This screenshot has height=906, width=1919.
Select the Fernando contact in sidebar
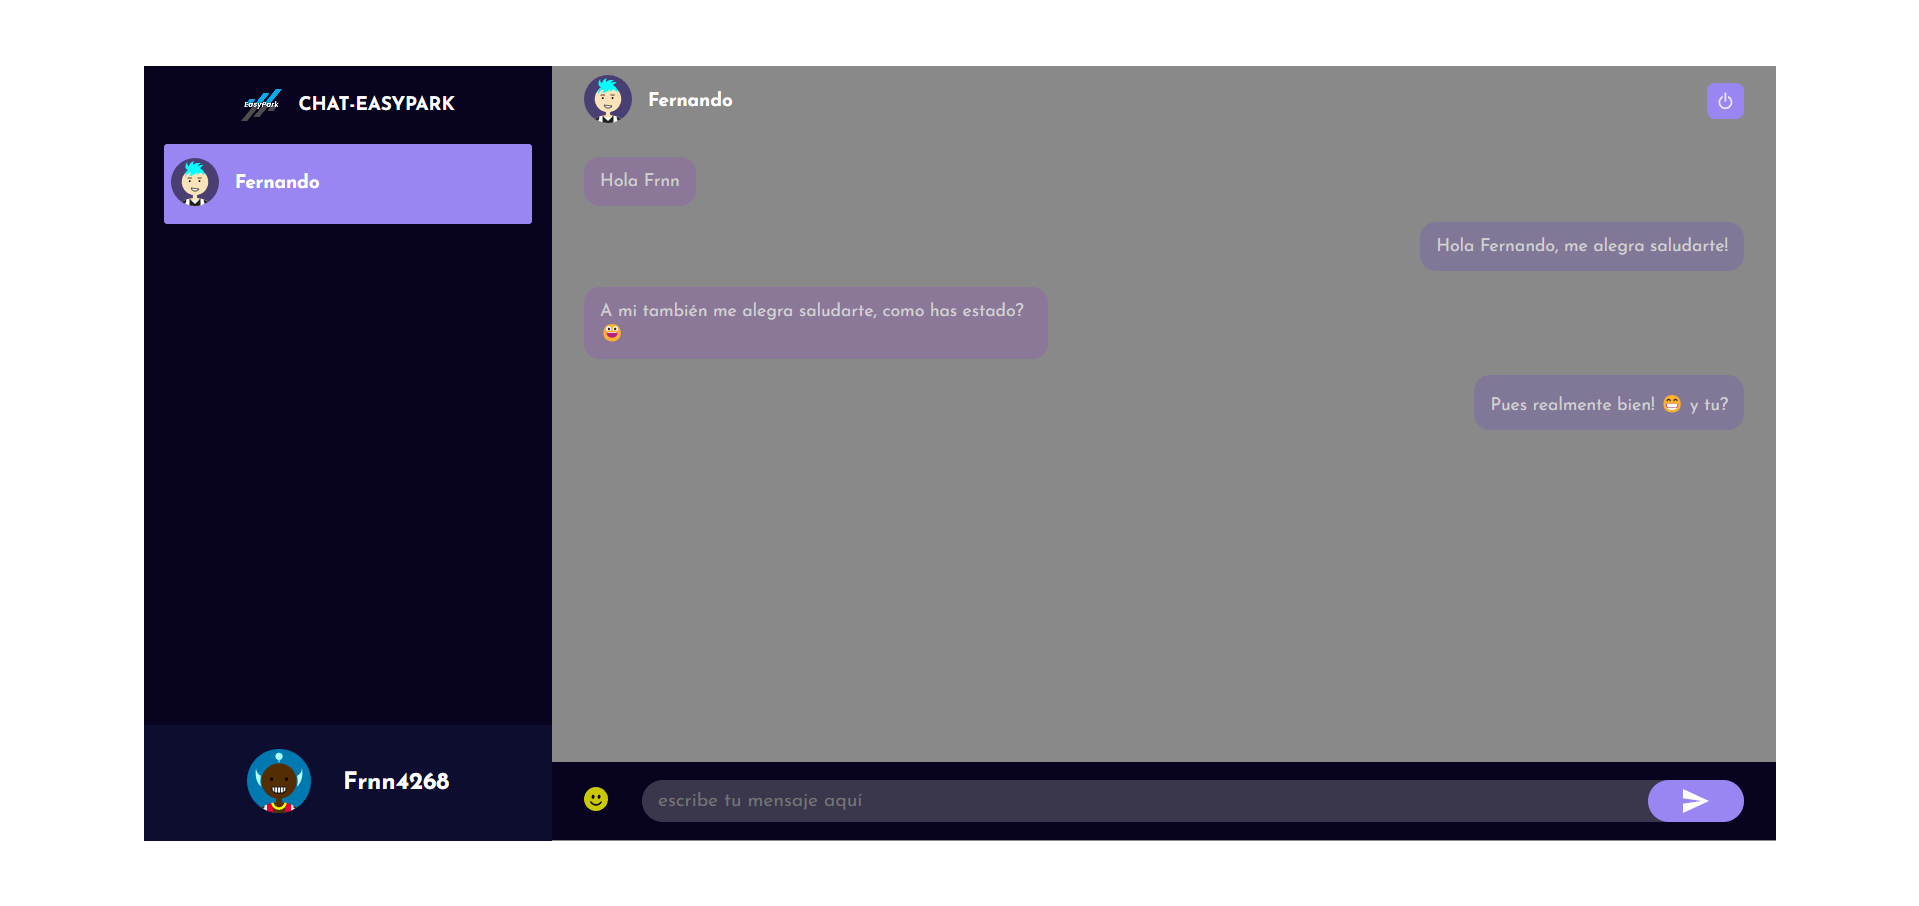(348, 184)
